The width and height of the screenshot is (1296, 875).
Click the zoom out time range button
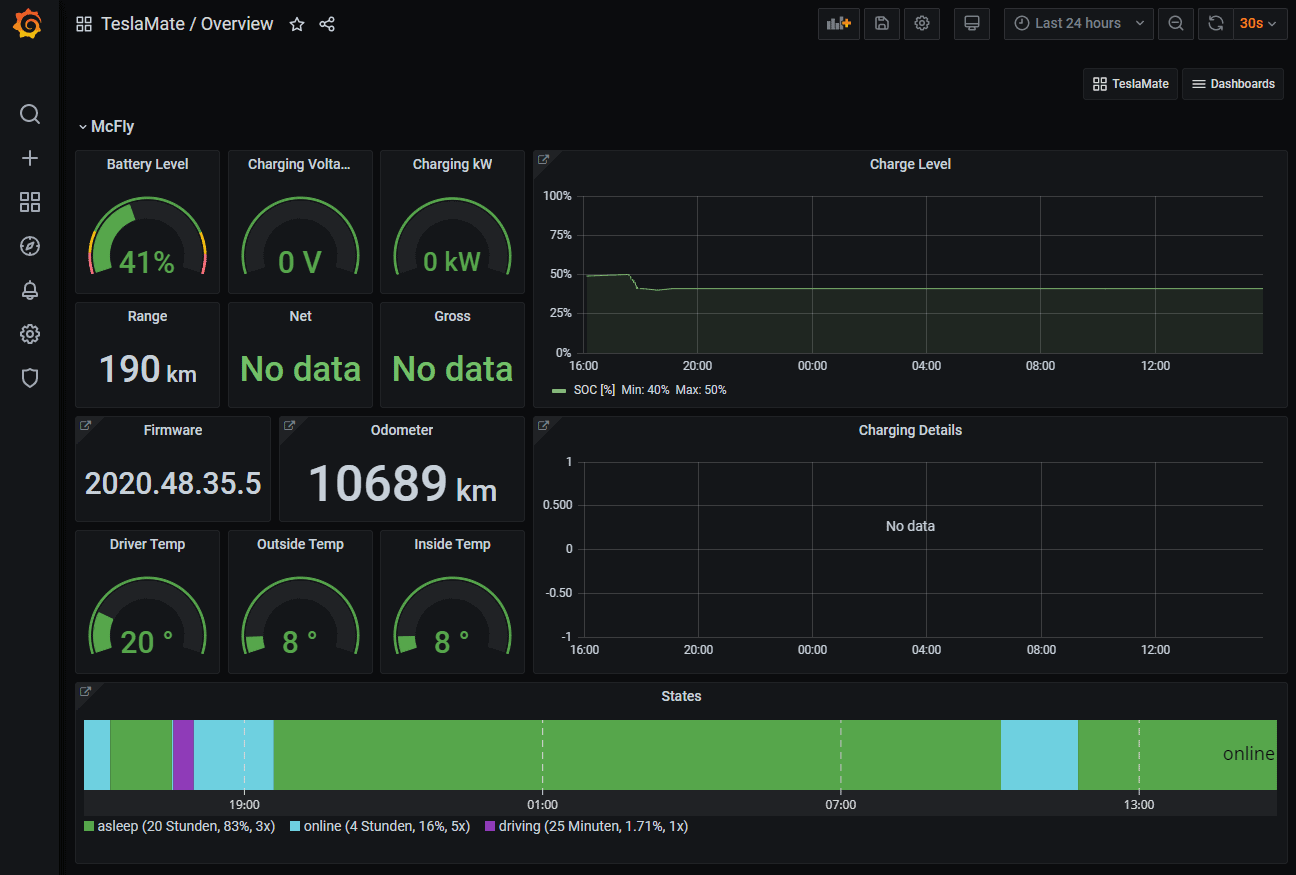1176,23
